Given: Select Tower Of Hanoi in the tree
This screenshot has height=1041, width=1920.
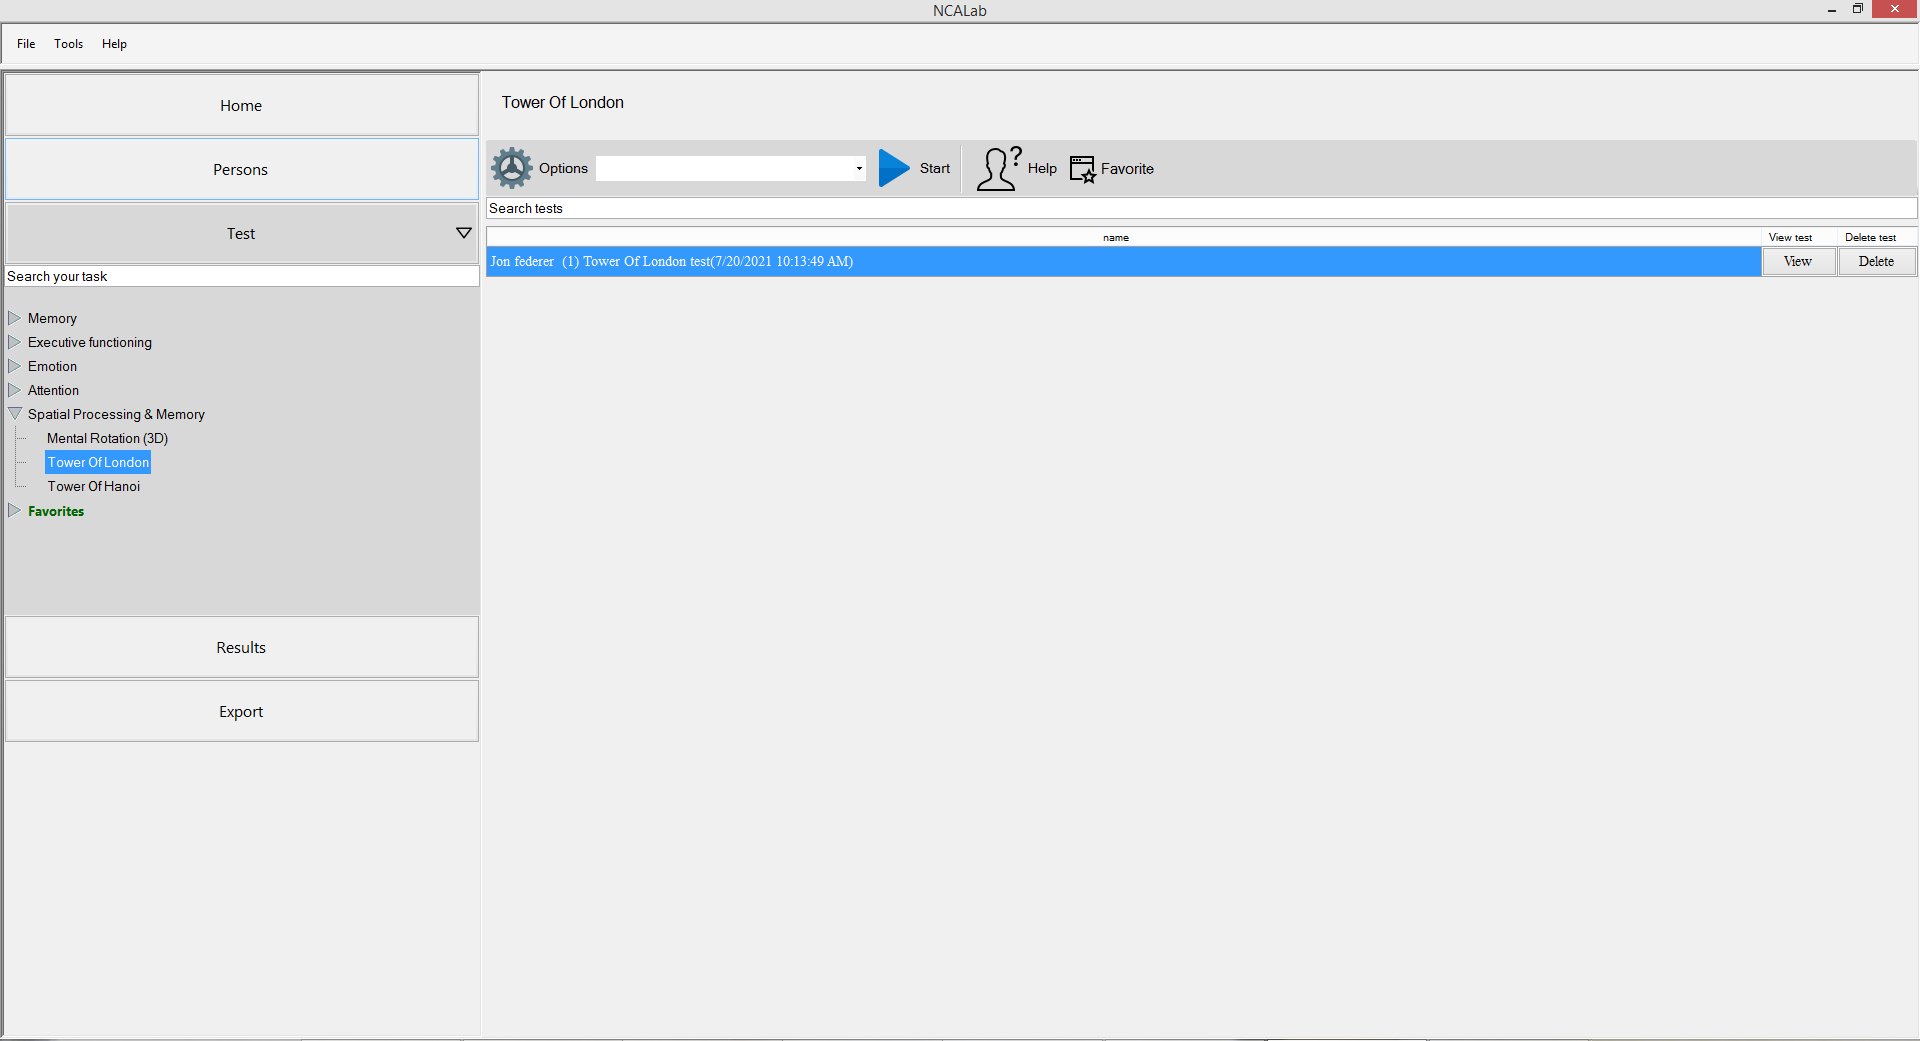Looking at the screenshot, I should [94, 487].
